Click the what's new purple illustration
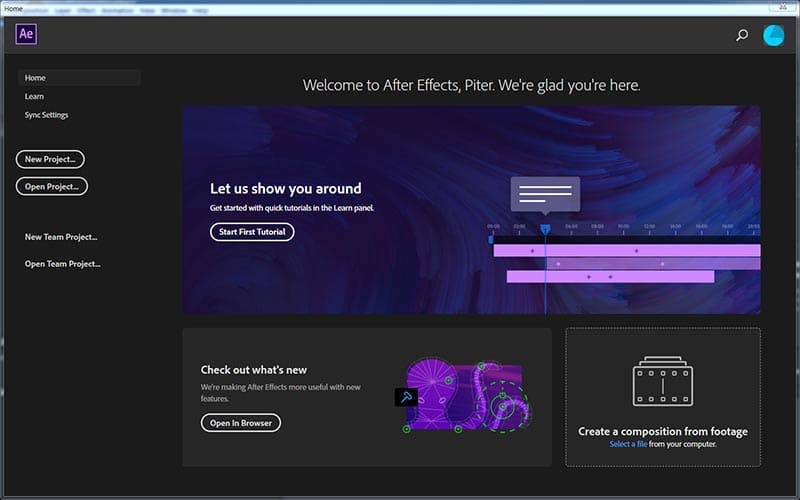This screenshot has height=500, width=800. tap(463, 396)
